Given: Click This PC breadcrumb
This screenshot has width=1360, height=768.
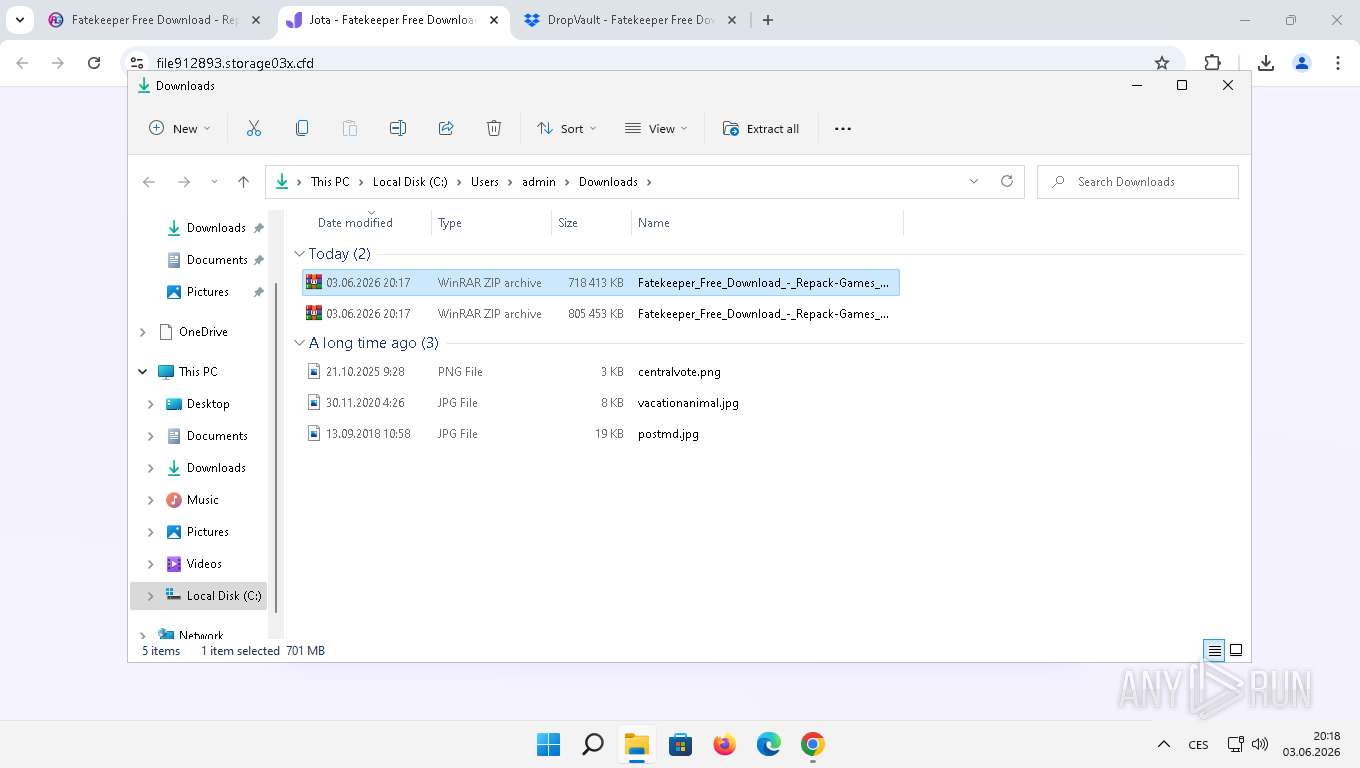Looking at the screenshot, I should (x=330, y=182).
